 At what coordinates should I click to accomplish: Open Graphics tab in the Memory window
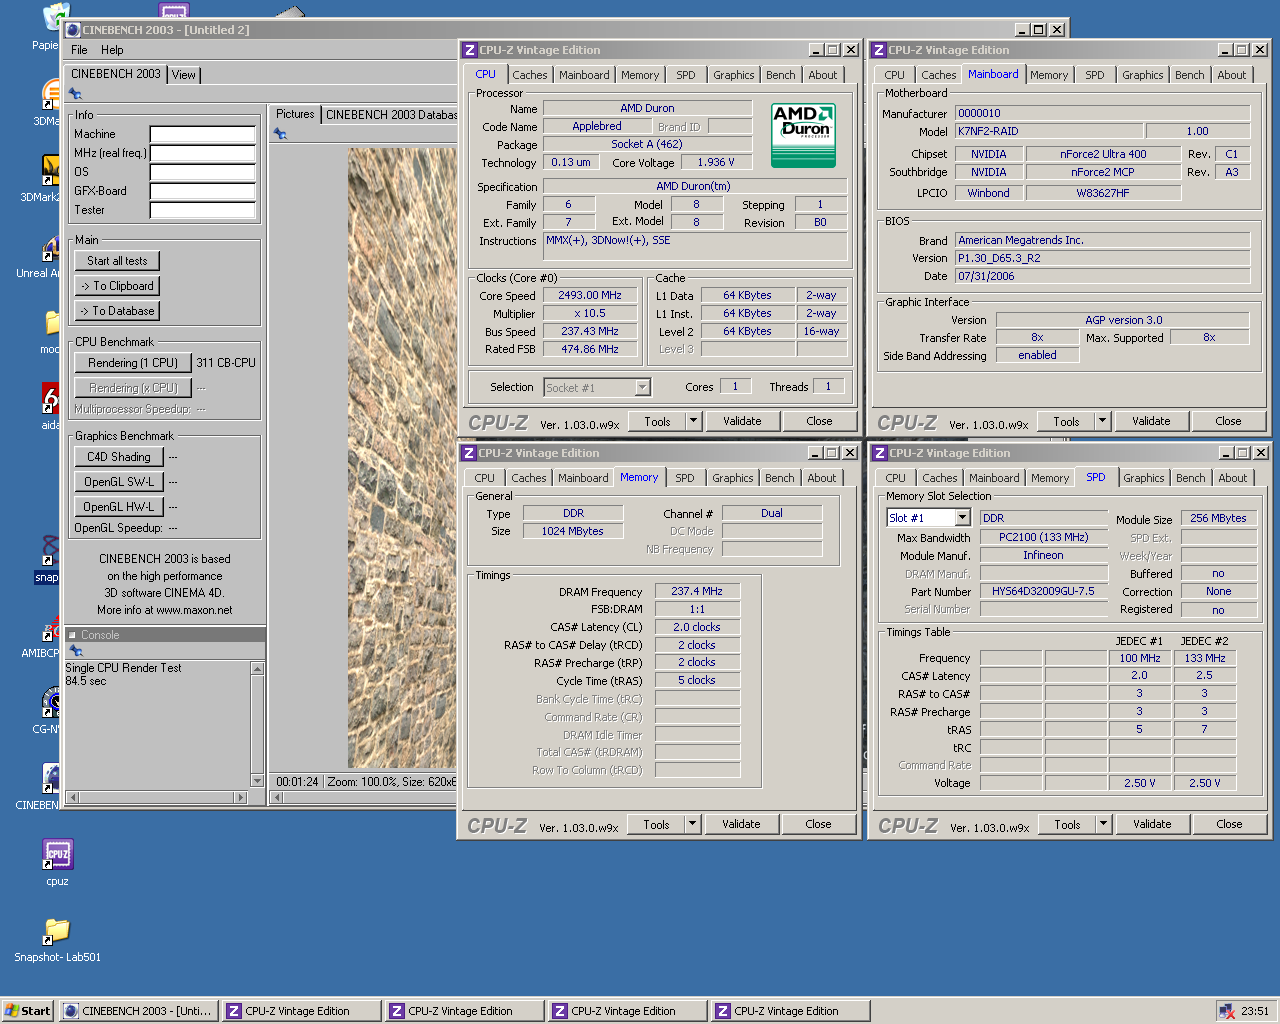click(733, 478)
